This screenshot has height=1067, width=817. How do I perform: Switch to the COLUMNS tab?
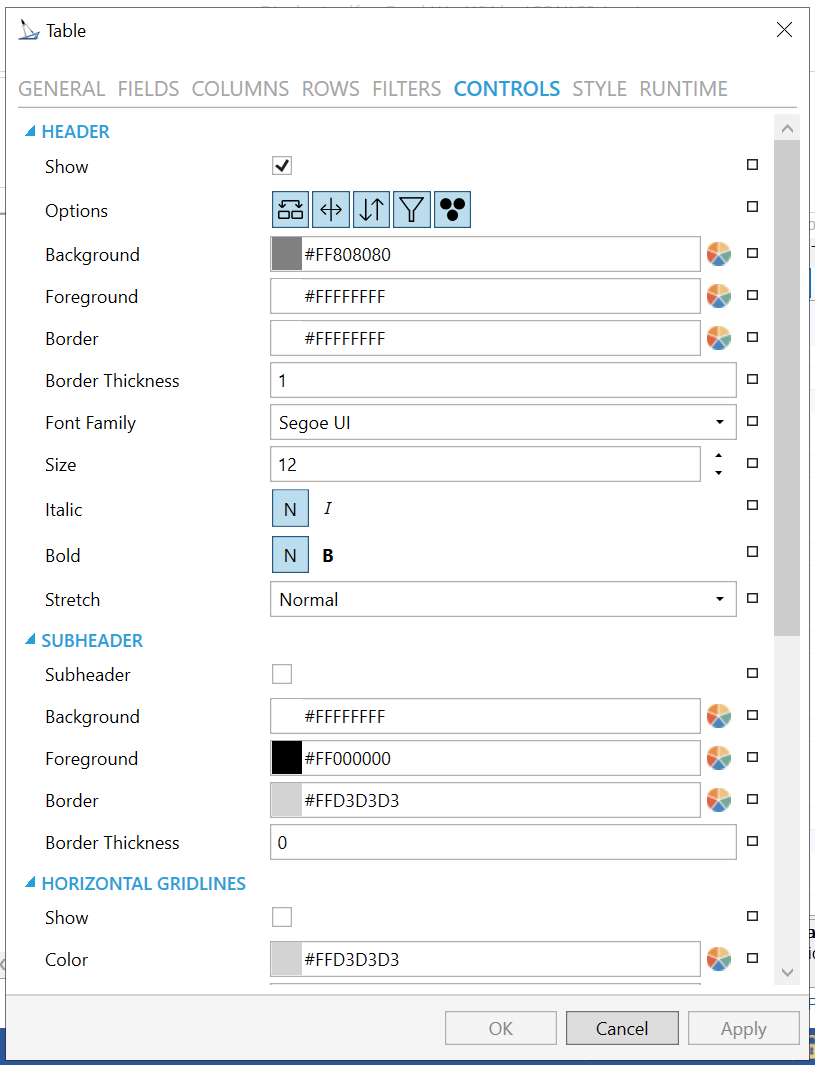[240, 89]
